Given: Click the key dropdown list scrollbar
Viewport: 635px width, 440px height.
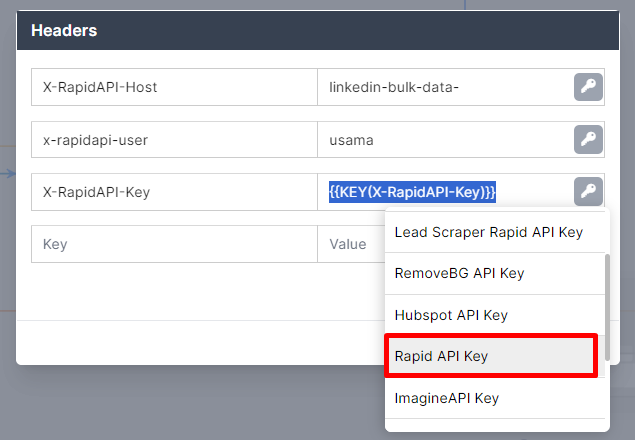Looking at the screenshot, I should [x=607, y=307].
